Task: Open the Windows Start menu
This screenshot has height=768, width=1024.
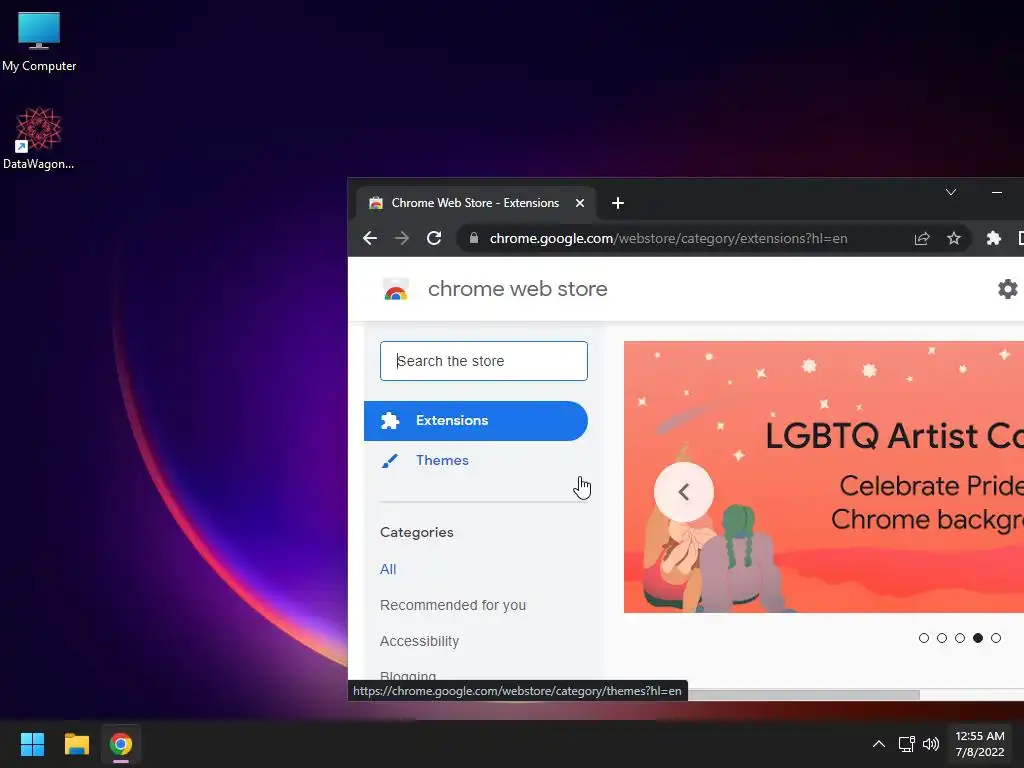Action: [32, 744]
